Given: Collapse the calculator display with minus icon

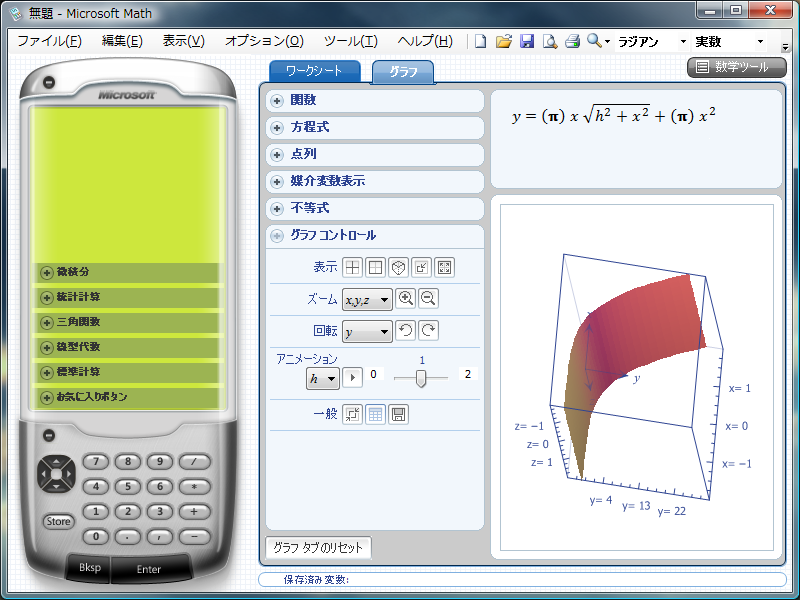Looking at the screenshot, I should pos(49,82).
